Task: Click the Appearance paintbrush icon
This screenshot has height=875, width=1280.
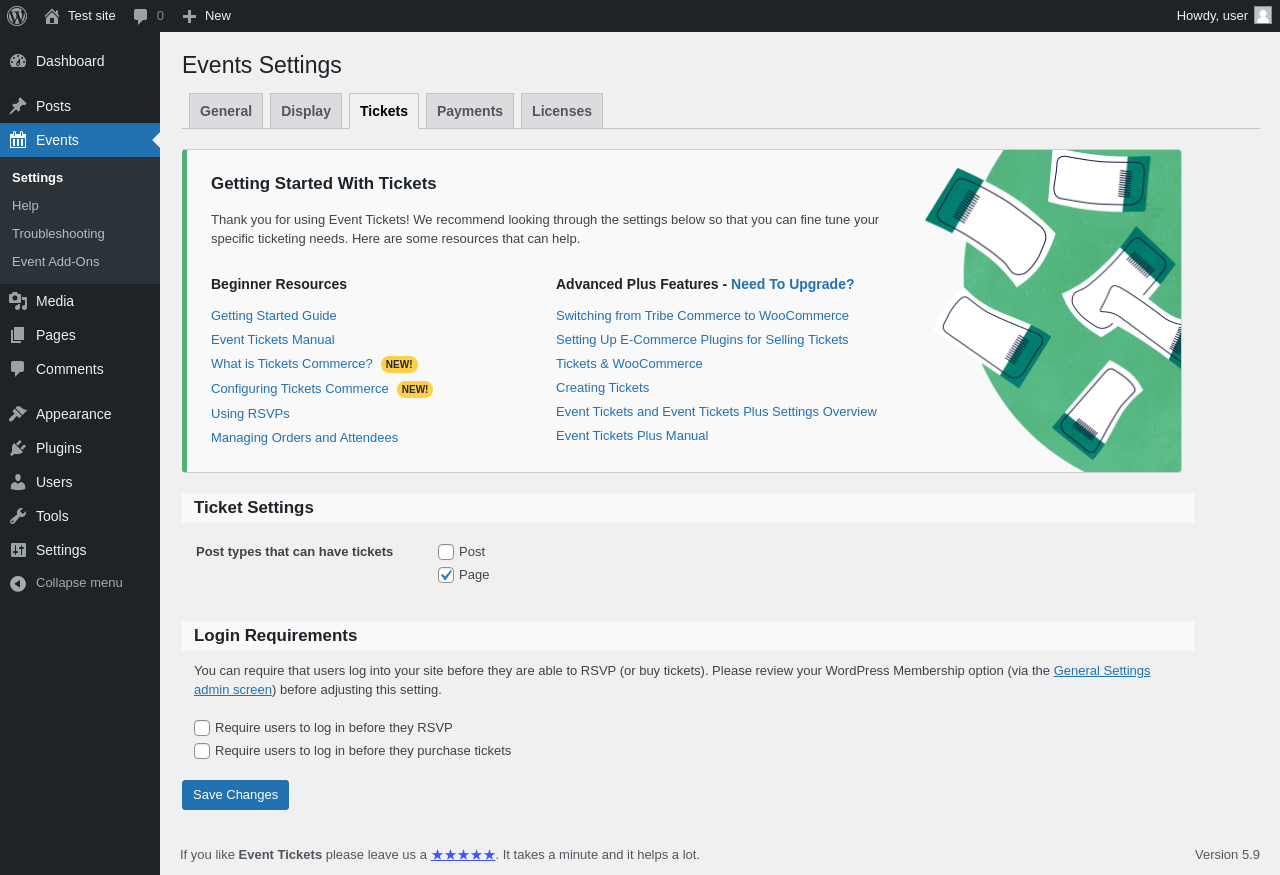Action: pyautogui.click(x=18, y=414)
